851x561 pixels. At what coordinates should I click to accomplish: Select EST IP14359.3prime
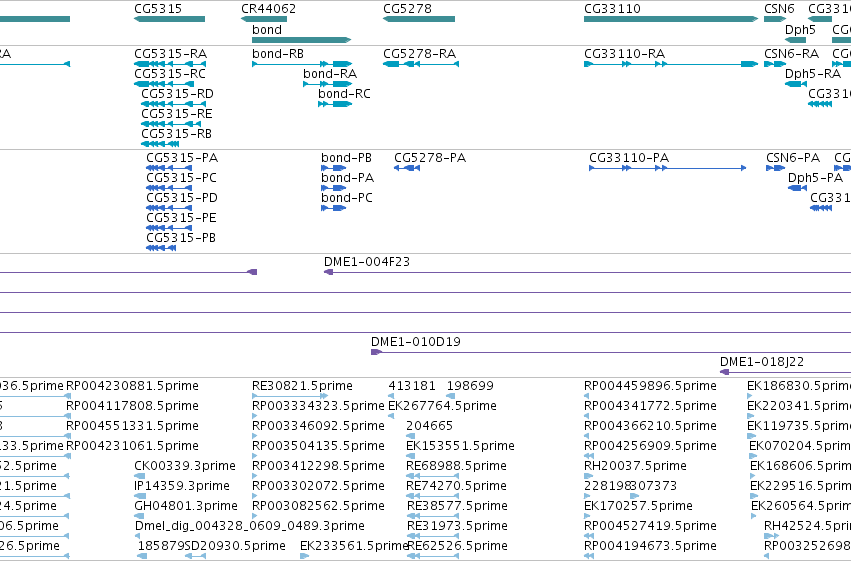pos(182,486)
